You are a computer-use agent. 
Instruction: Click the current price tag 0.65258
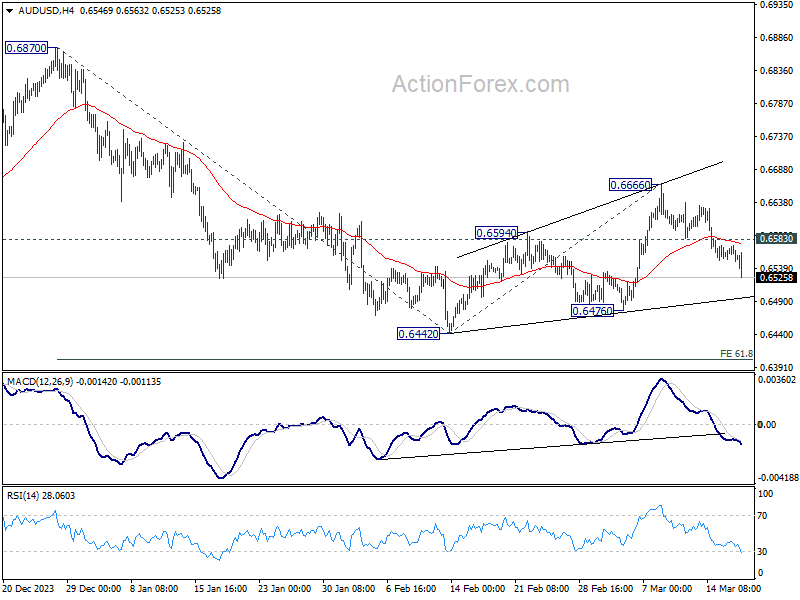click(777, 278)
